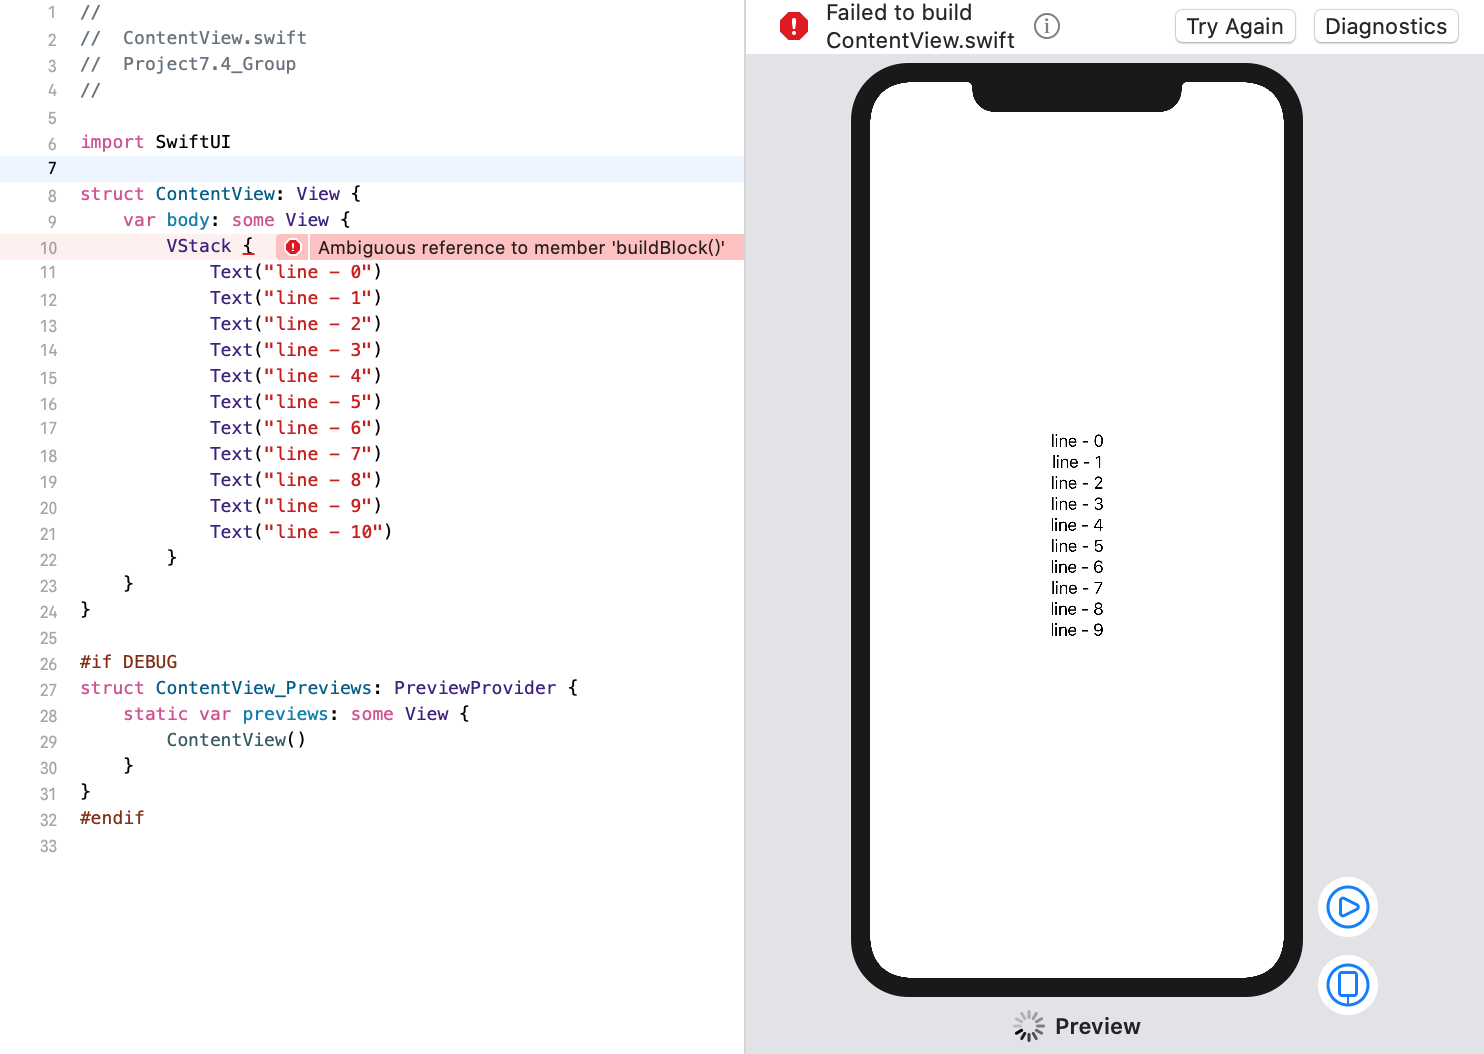Click the 'struct ContentView_Previews' line
1484x1054 pixels.
(x=329, y=688)
